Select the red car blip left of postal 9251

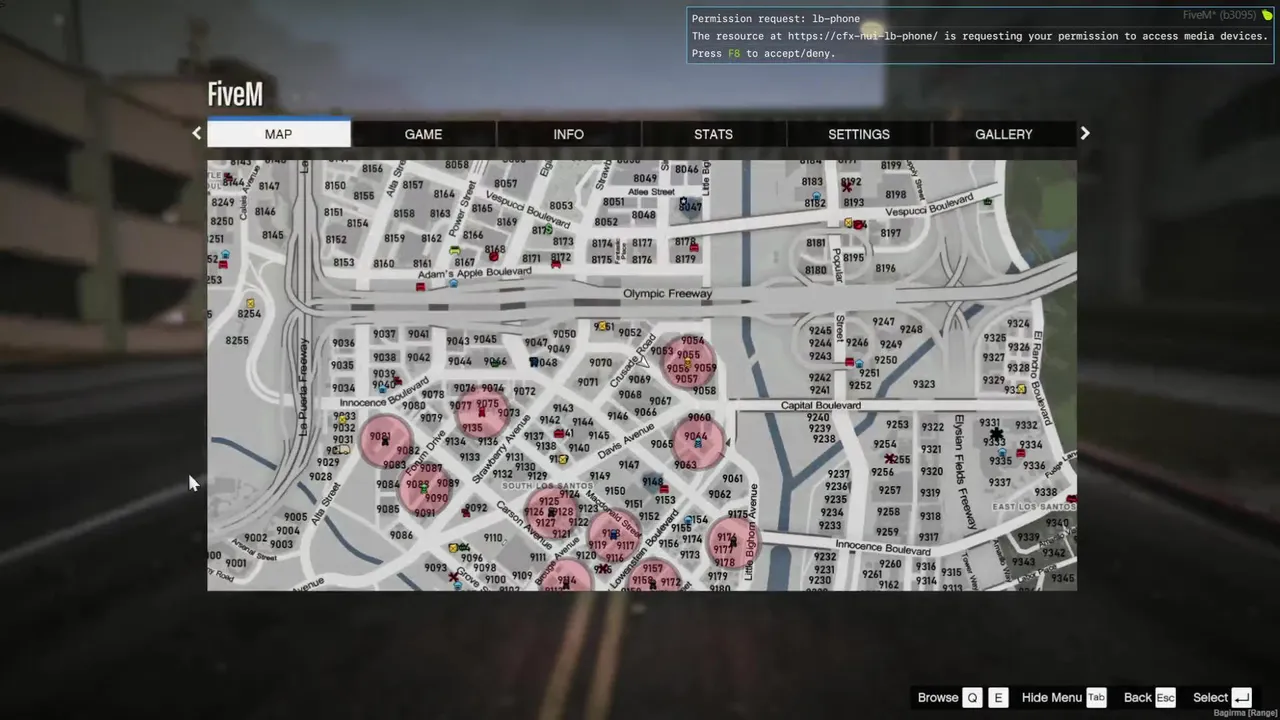[x=850, y=362]
